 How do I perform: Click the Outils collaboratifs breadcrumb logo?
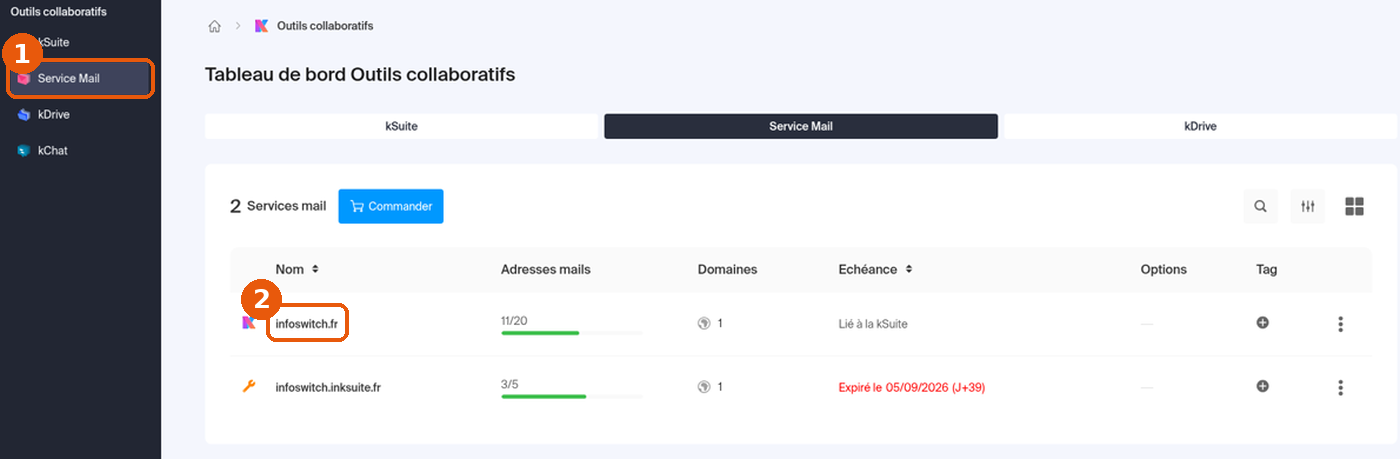point(262,26)
